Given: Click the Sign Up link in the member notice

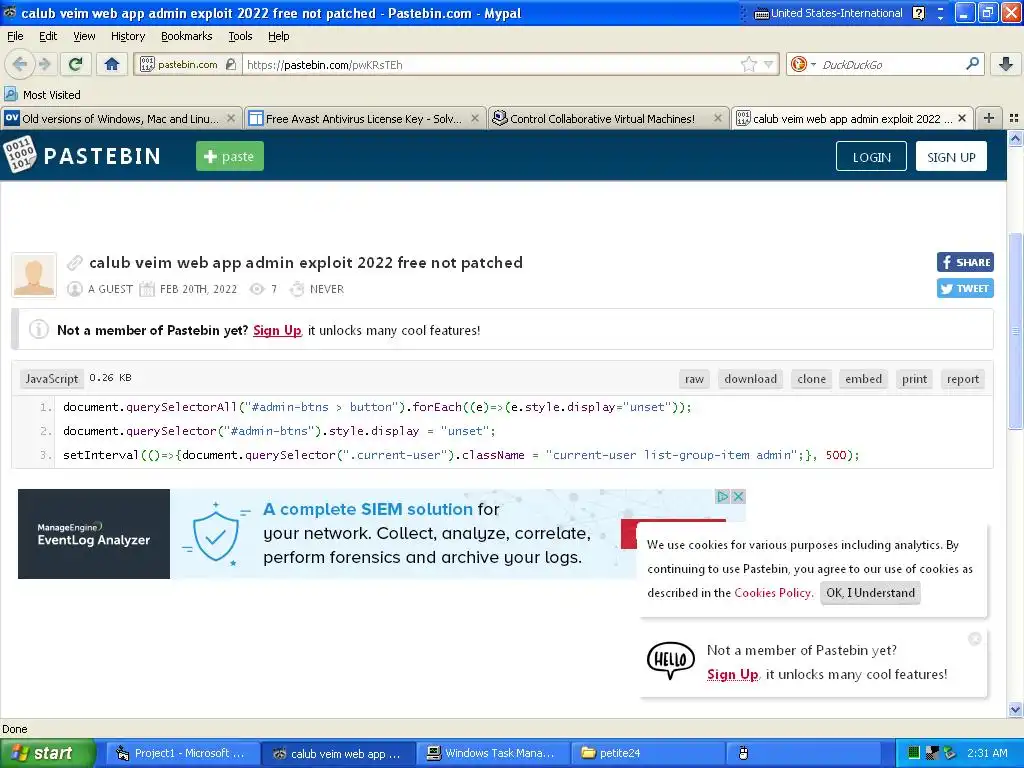Looking at the screenshot, I should tap(277, 330).
